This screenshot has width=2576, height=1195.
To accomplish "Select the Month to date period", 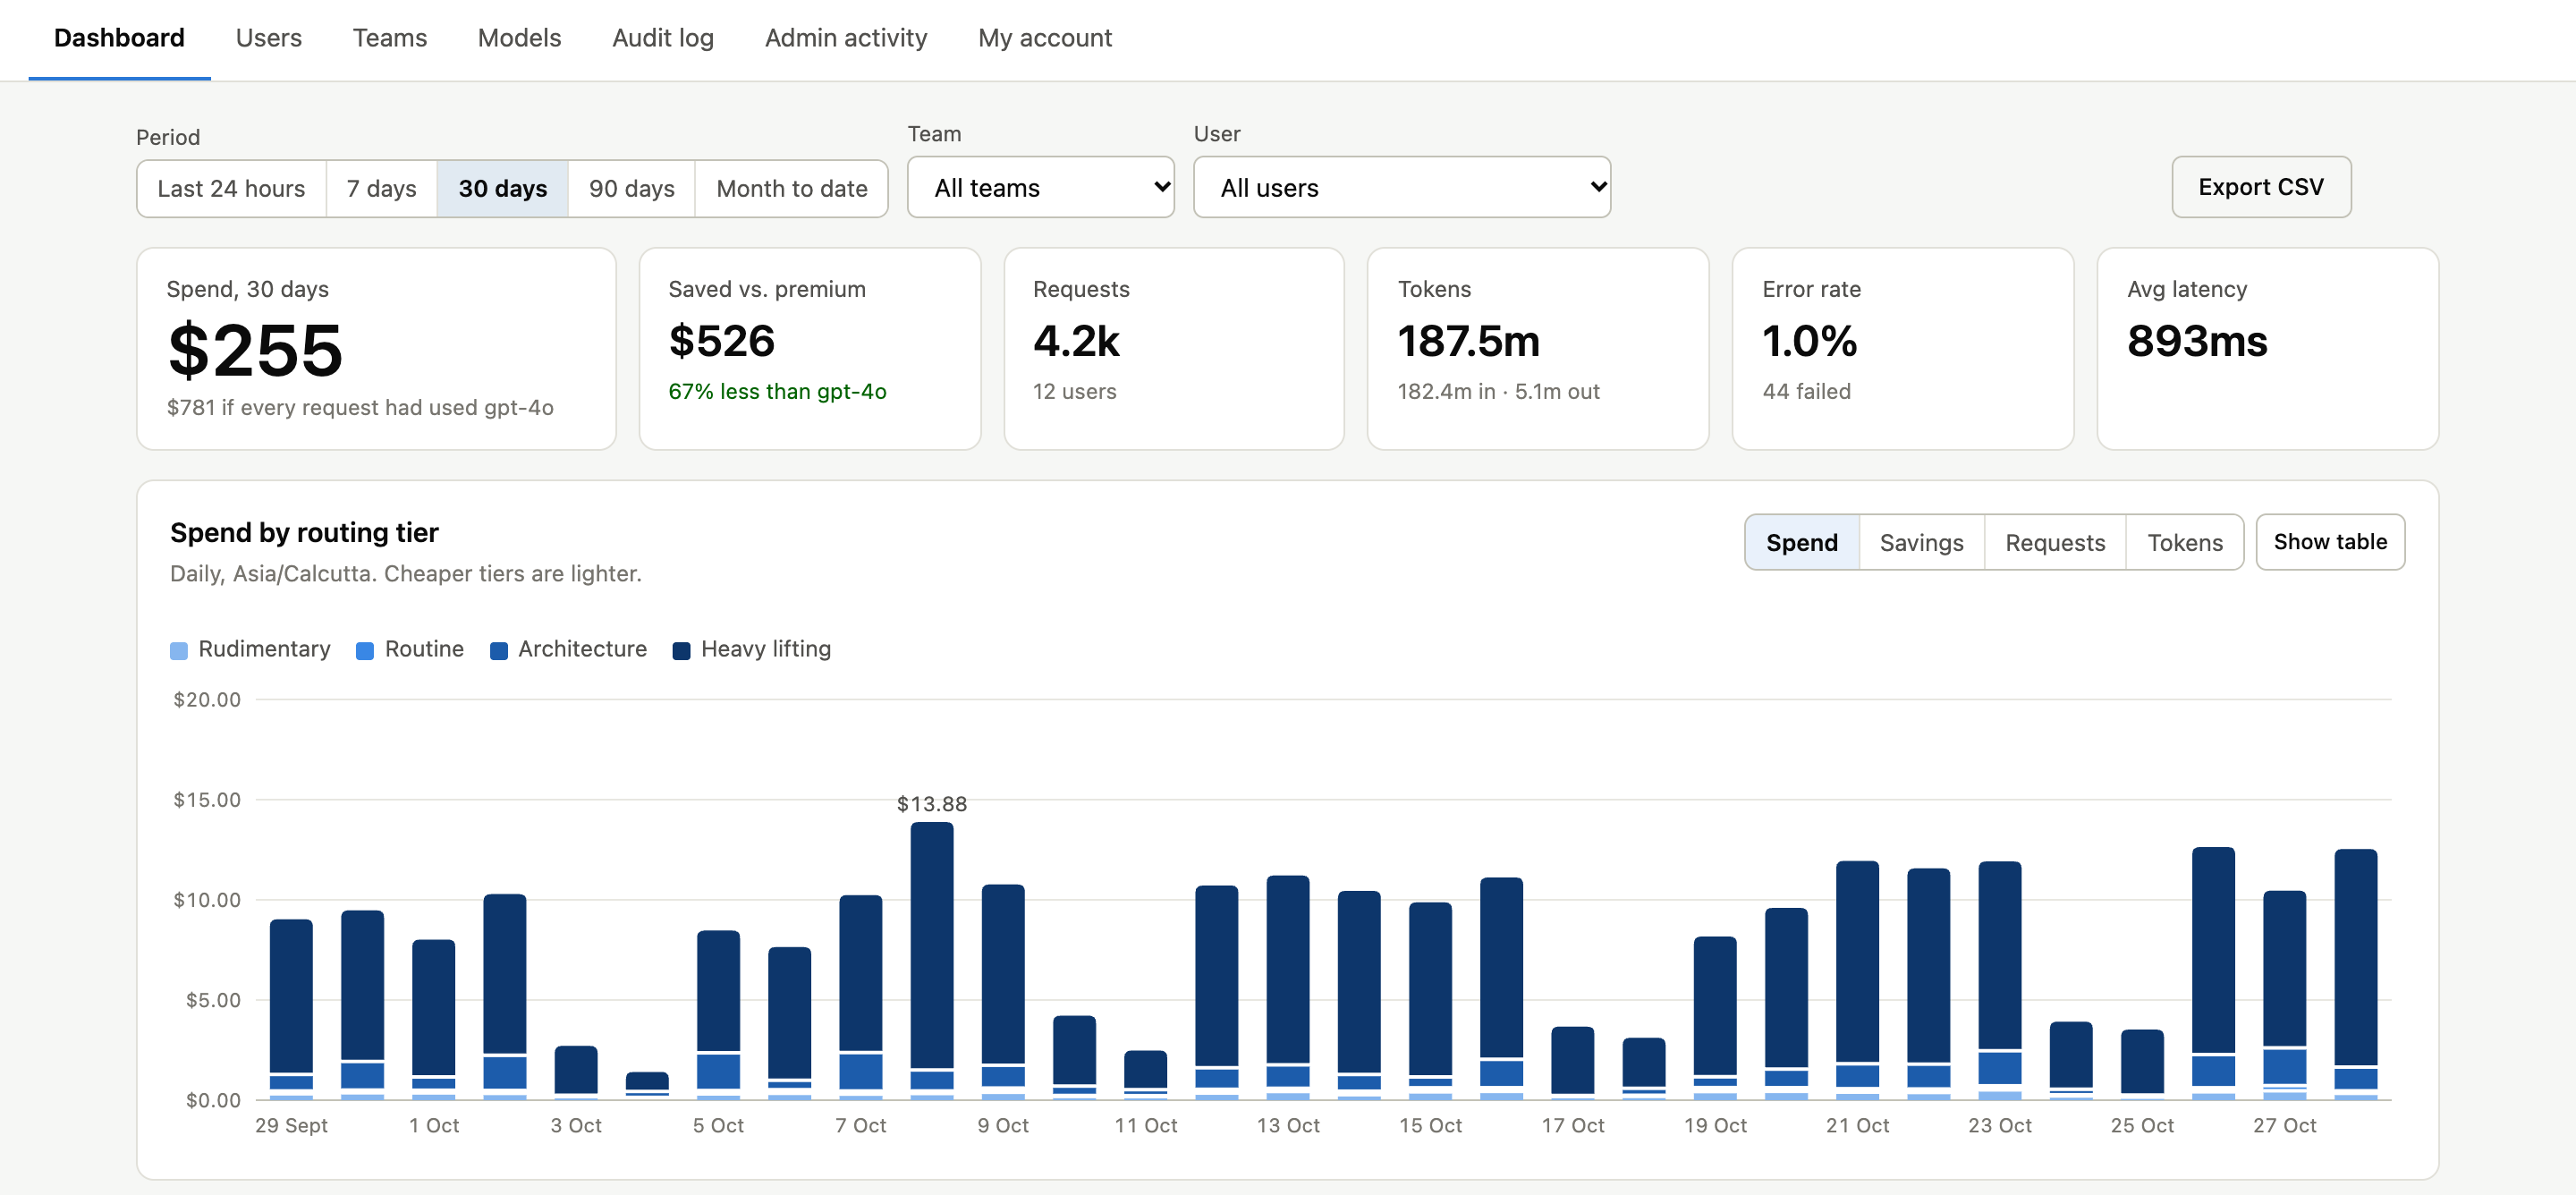I will pyautogui.click(x=791, y=188).
